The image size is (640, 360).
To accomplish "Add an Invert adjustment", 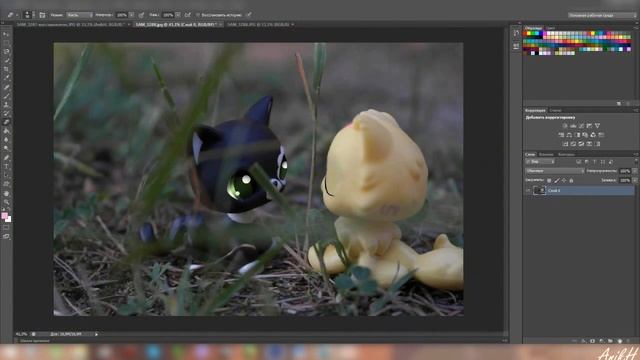I will click(565, 144).
